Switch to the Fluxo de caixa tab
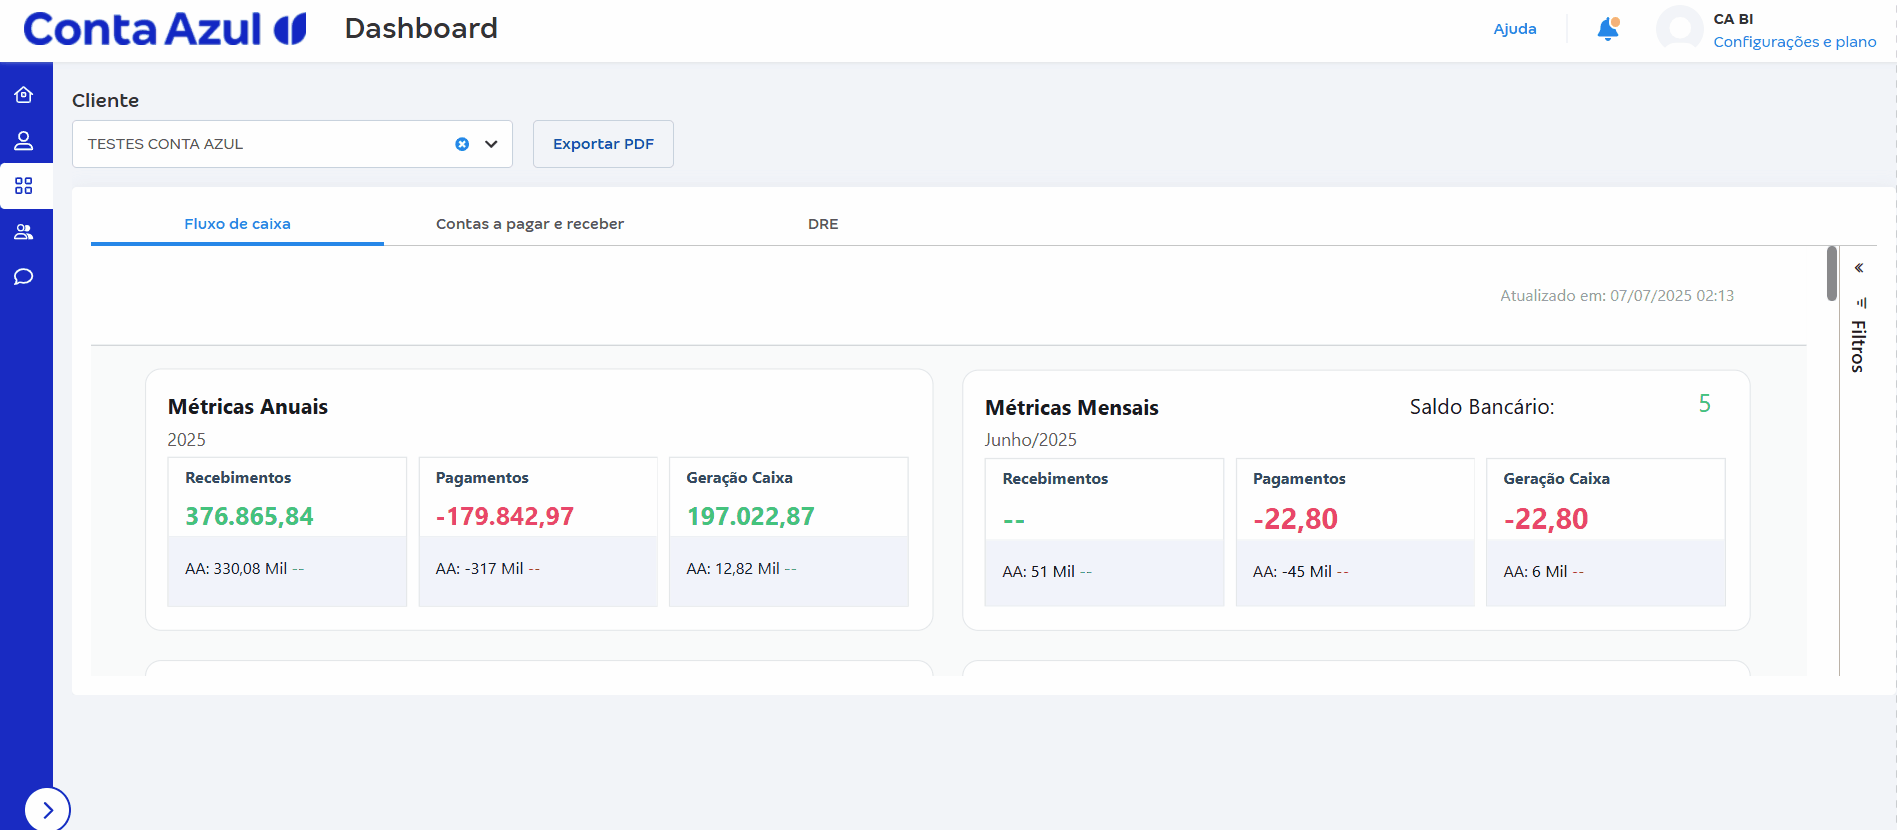 [x=237, y=224]
